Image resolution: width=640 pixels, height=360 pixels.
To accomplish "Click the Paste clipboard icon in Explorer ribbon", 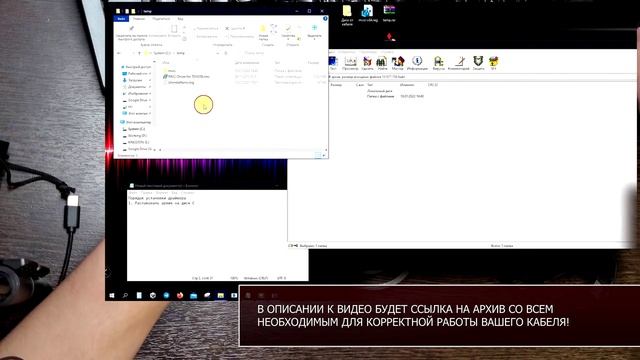I will (174, 29).
